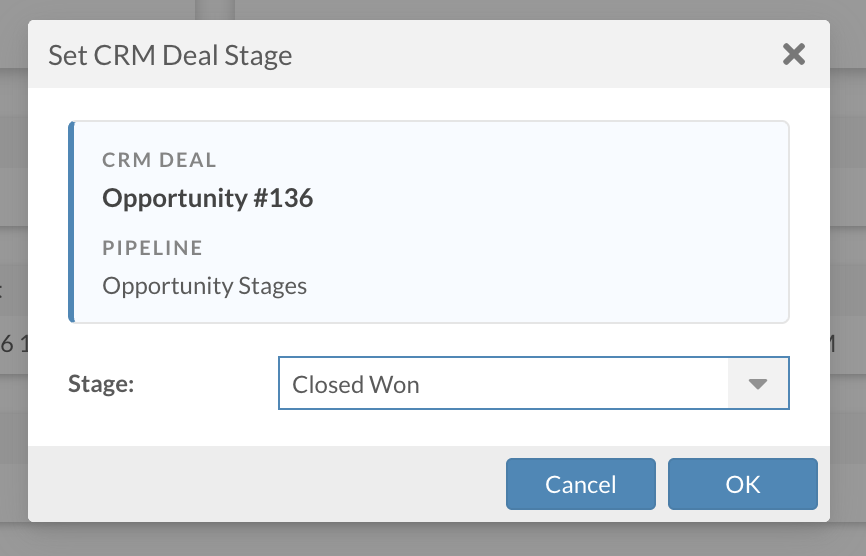Screen dimensions: 866x556
Task: Confirm with the OK button
Action: 743,484
